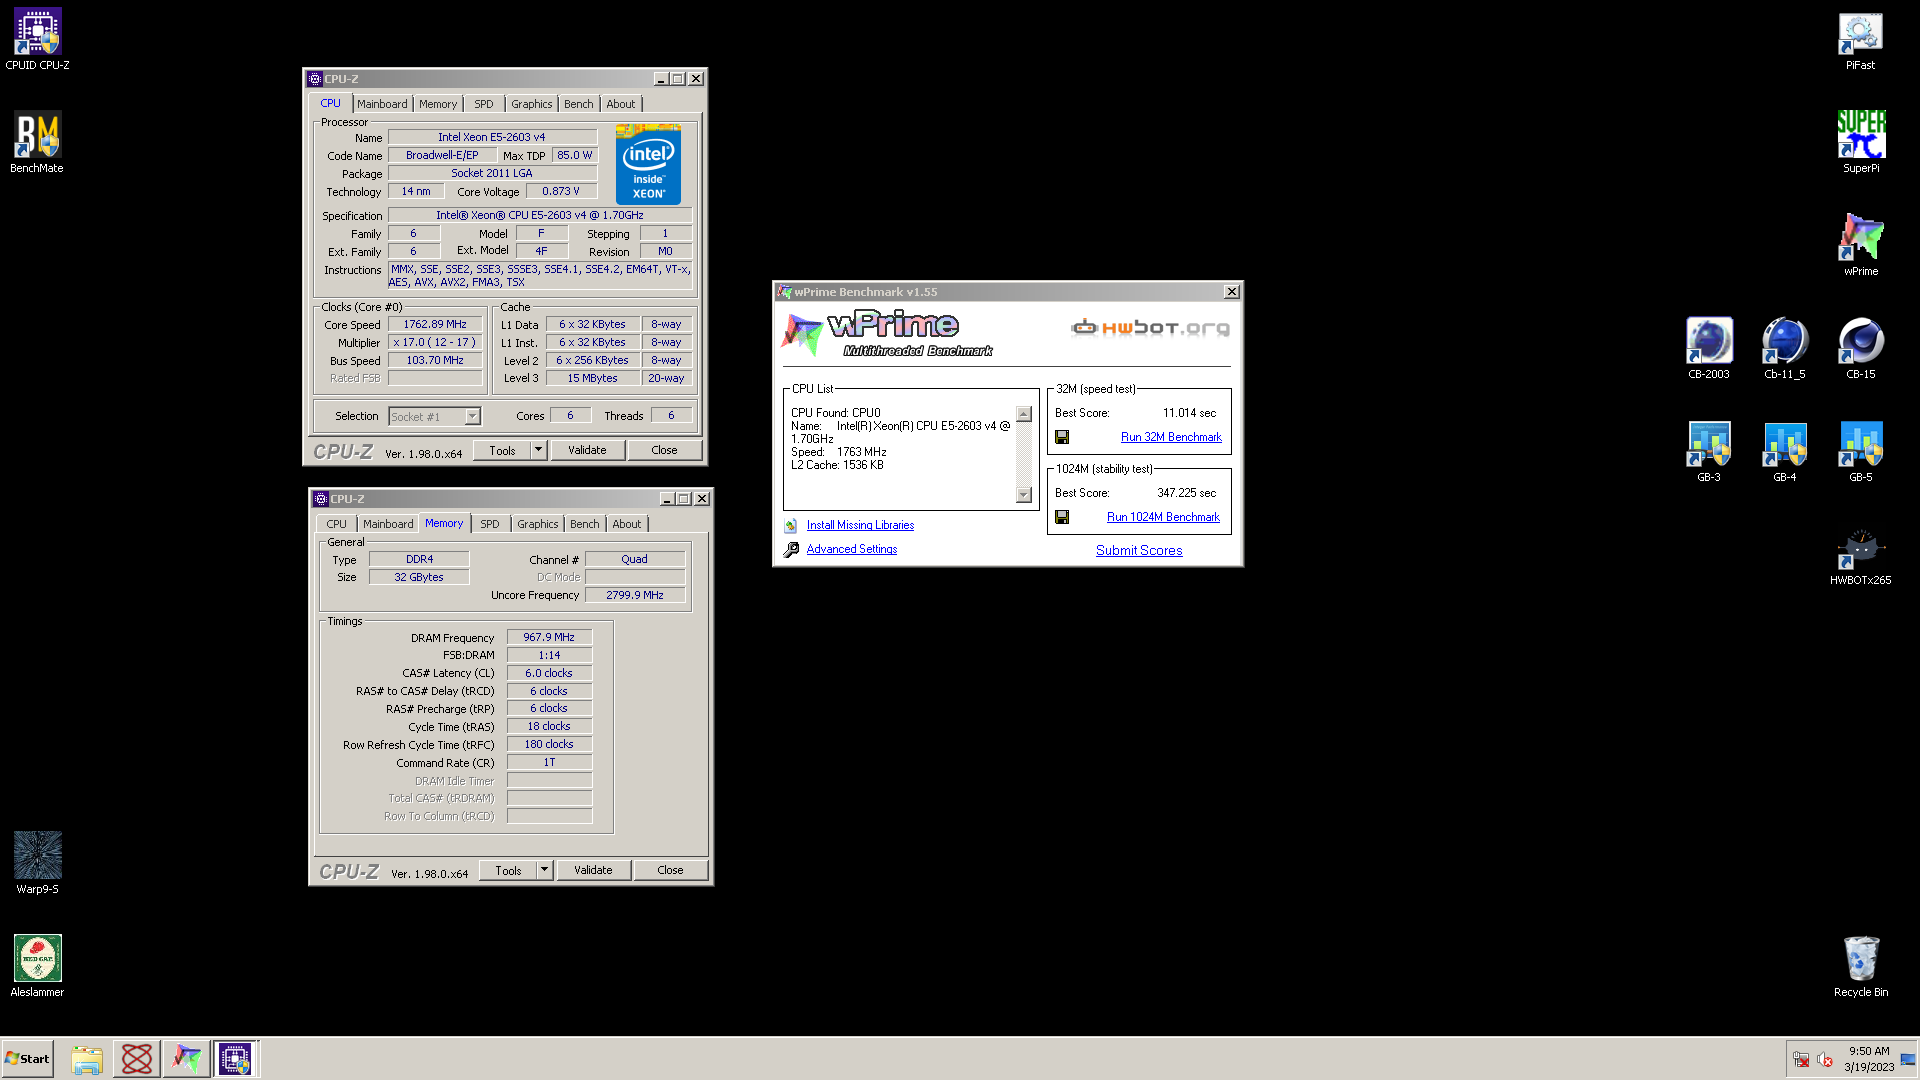Click the Install Missing Libraries icon
1920x1080 pixels.
[791, 525]
